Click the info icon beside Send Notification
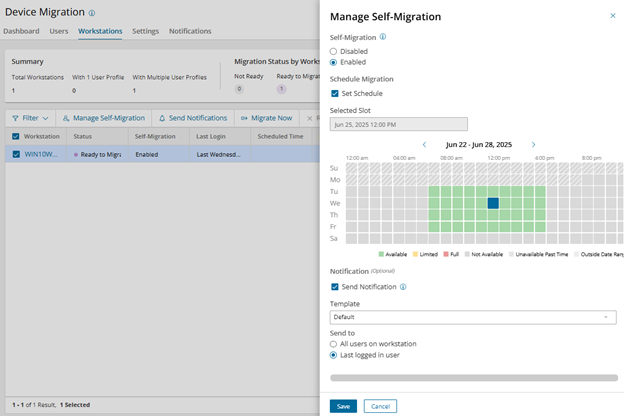 (x=403, y=287)
